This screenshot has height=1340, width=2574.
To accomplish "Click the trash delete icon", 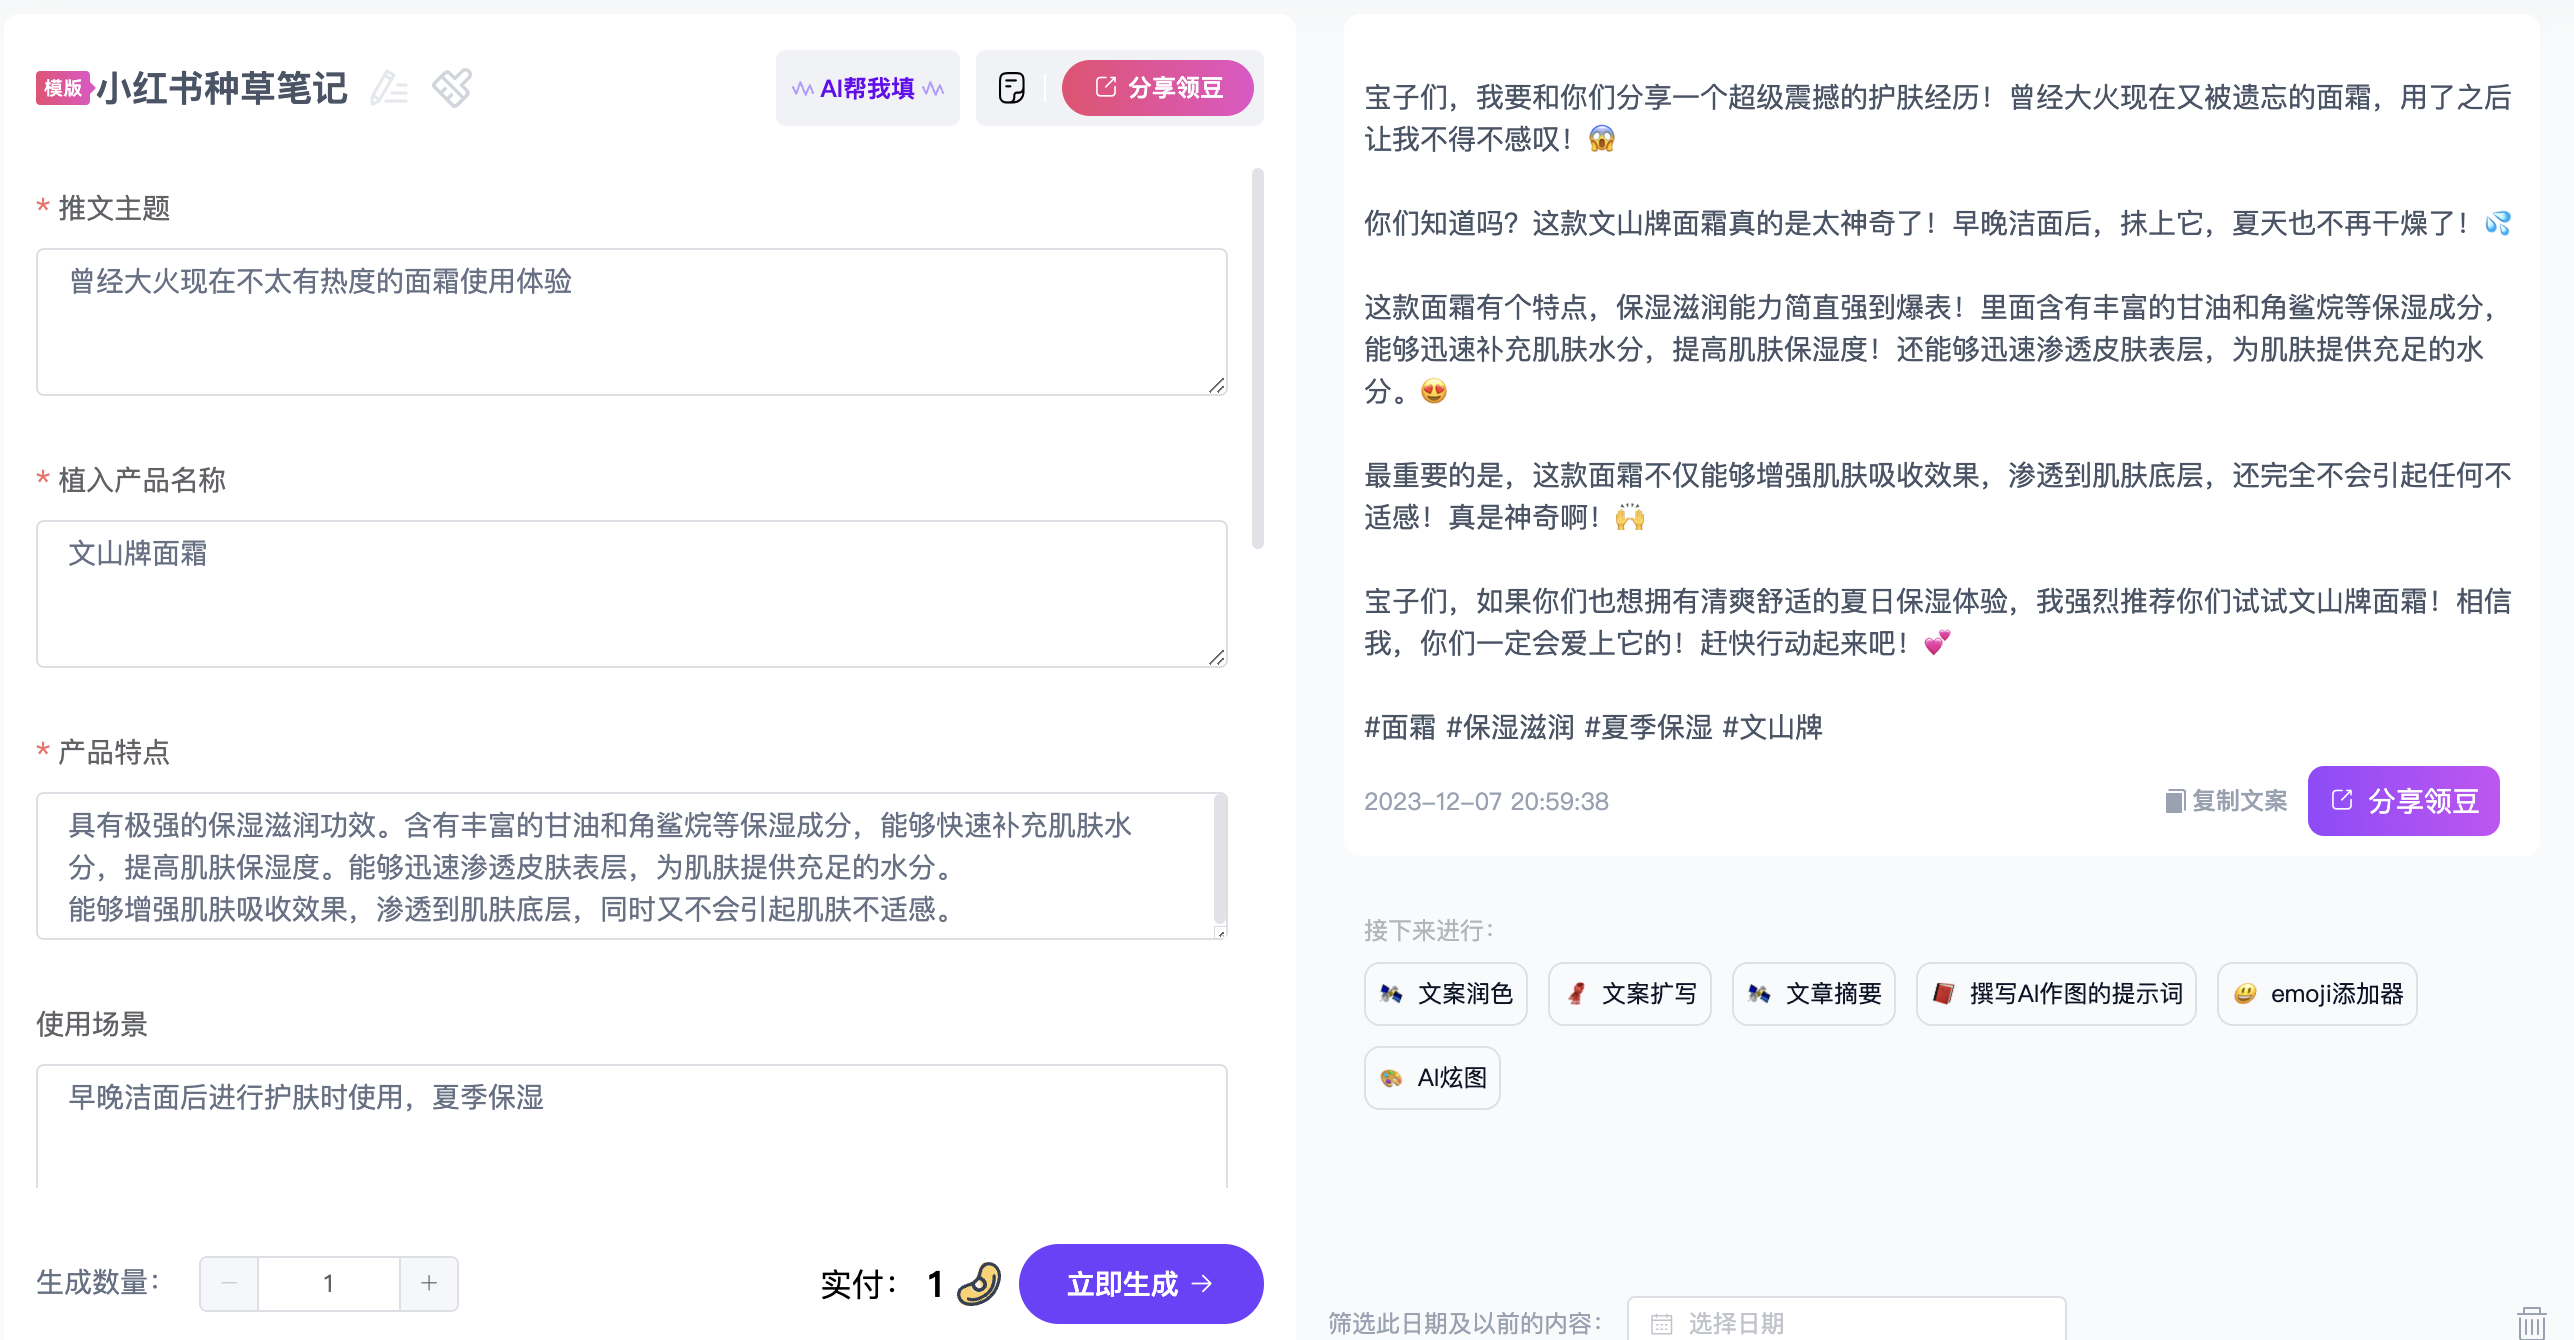I will click(x=2531, y=1322).
